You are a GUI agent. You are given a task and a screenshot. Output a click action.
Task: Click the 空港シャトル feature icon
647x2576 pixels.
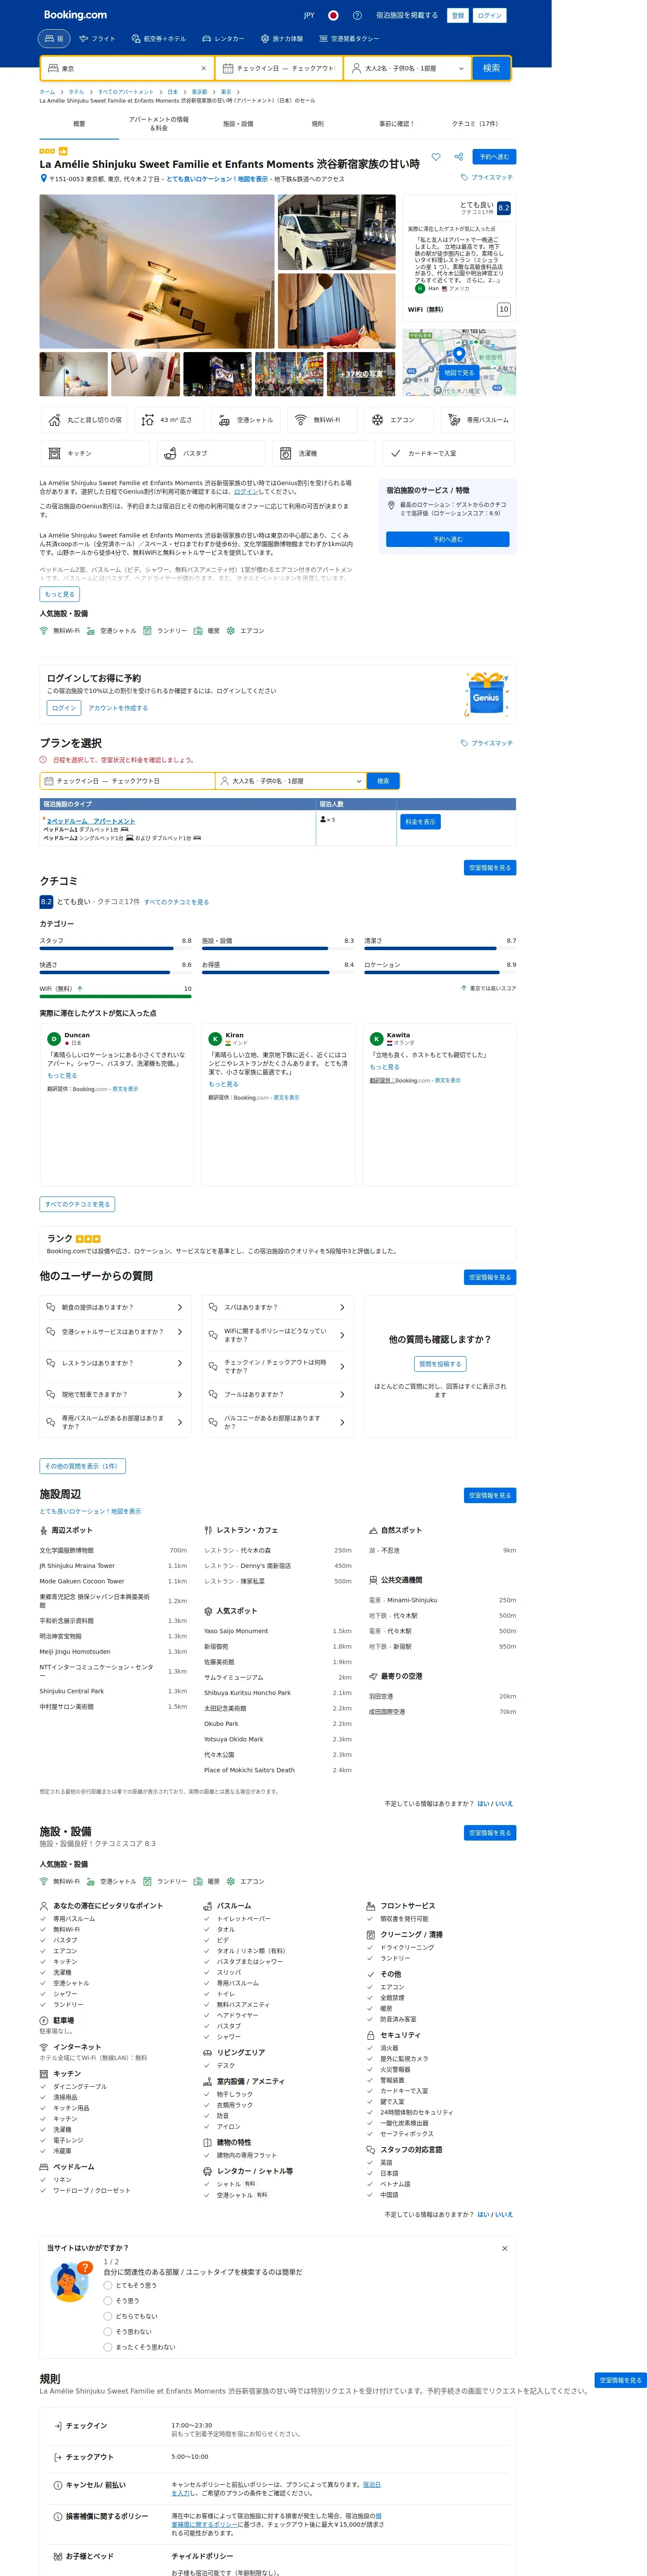tap(224, 420)
